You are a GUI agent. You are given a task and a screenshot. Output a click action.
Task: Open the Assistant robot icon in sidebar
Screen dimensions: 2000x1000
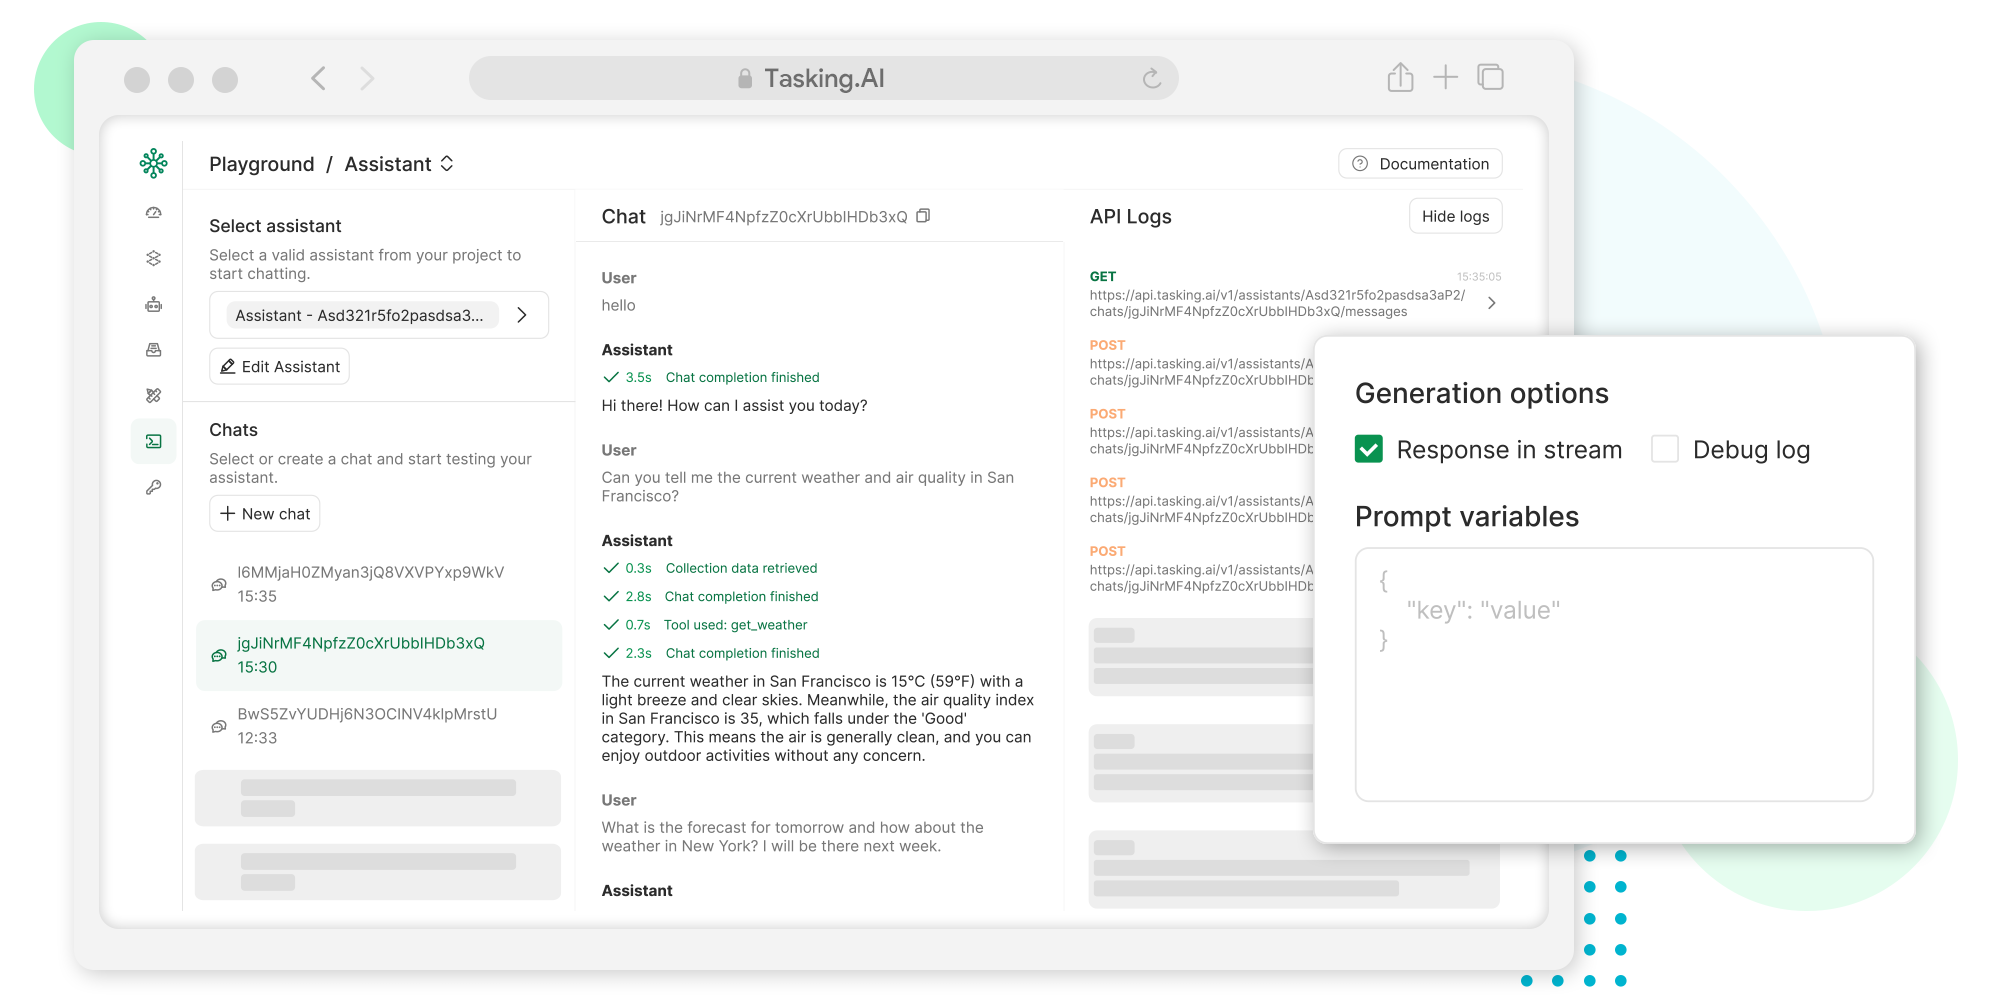153,305
